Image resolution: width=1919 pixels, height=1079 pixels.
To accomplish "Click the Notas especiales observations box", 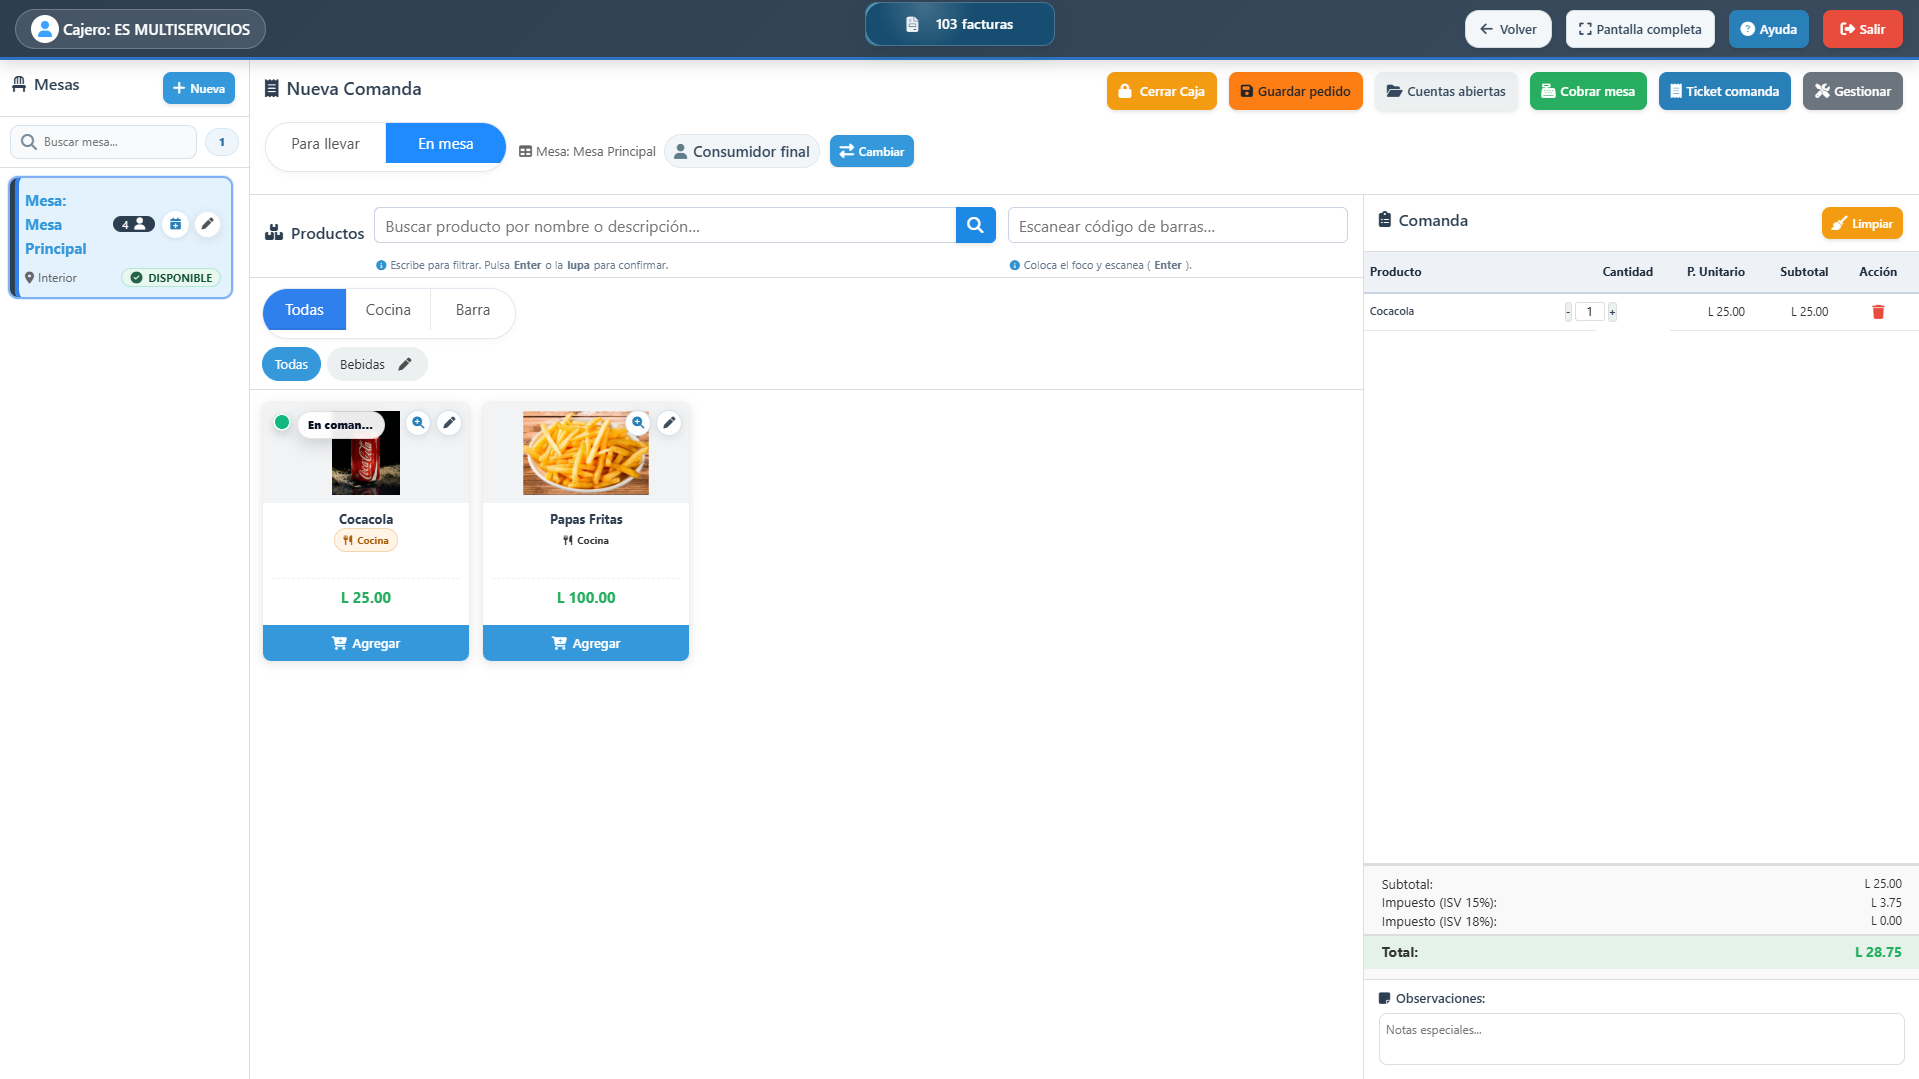I will tap(1641, 1039).
